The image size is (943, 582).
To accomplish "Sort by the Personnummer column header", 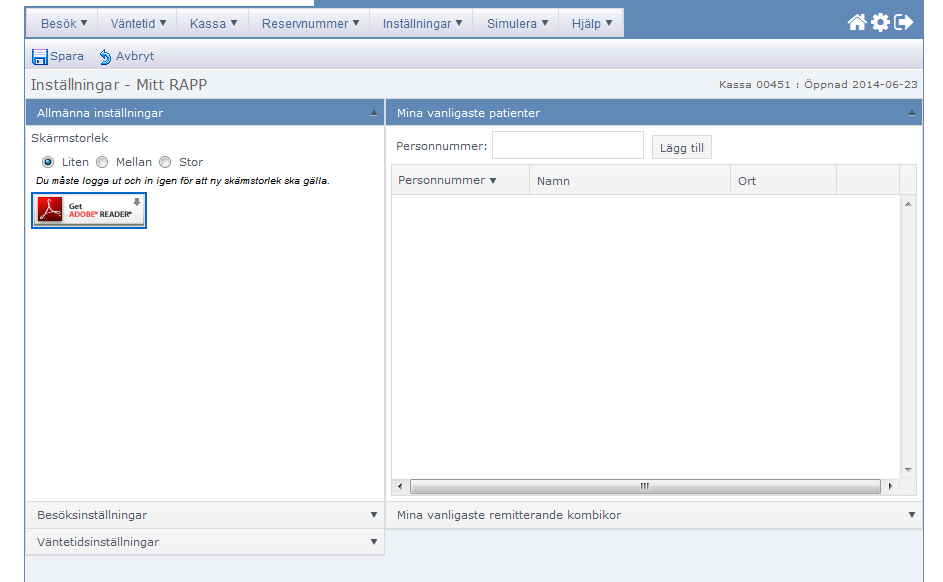I will click(460, 180).
